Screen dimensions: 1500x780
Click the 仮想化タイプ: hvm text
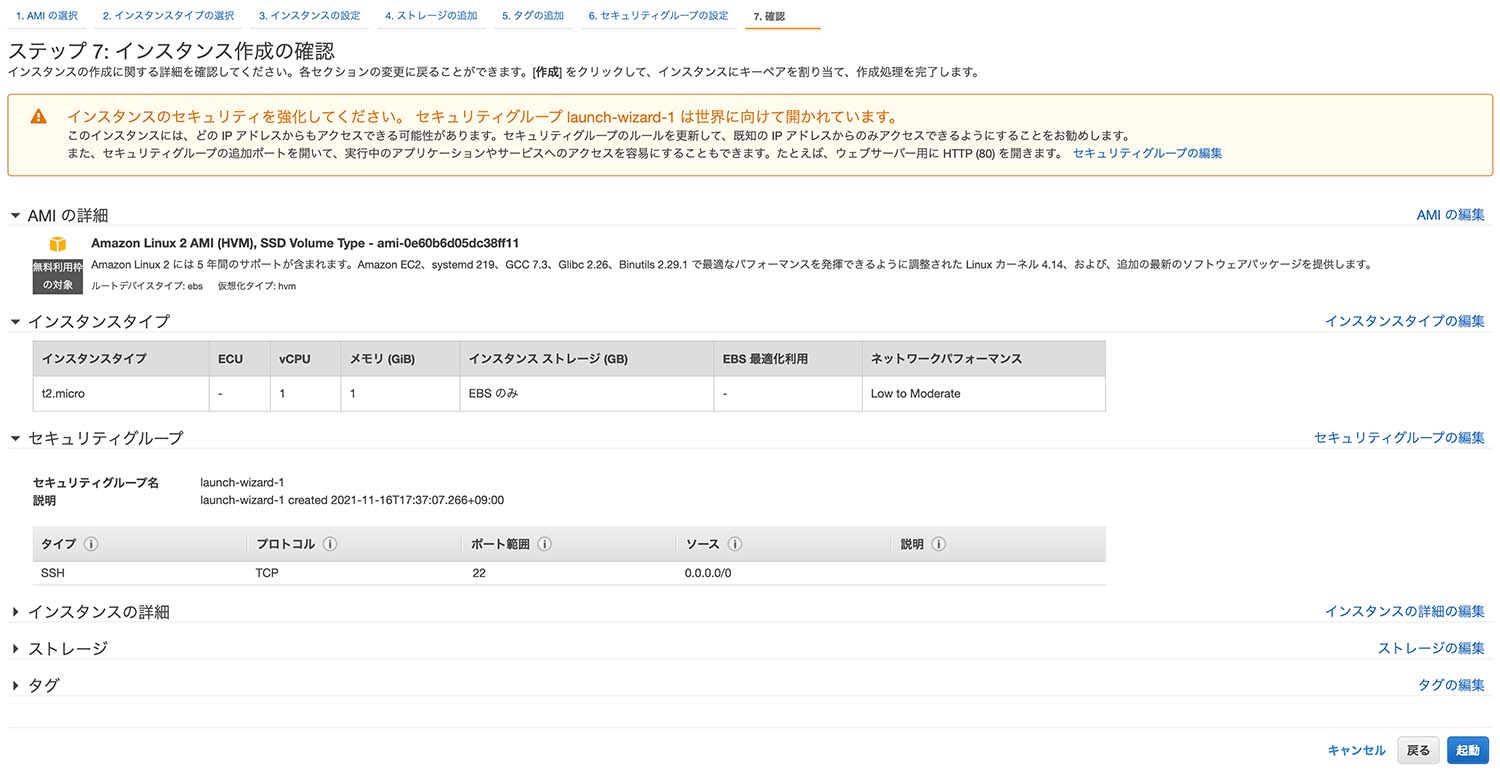pyautogui.click(x=256, y=286)
